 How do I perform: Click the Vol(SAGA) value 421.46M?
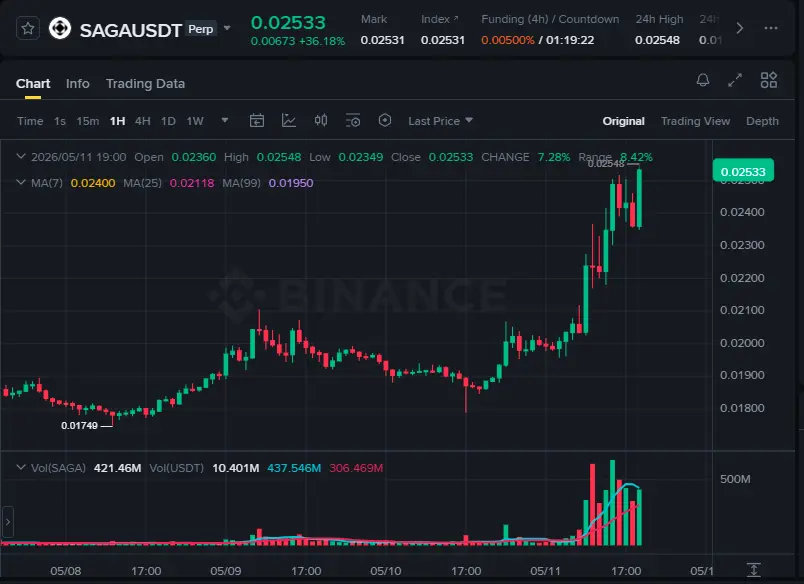point(117,468)
